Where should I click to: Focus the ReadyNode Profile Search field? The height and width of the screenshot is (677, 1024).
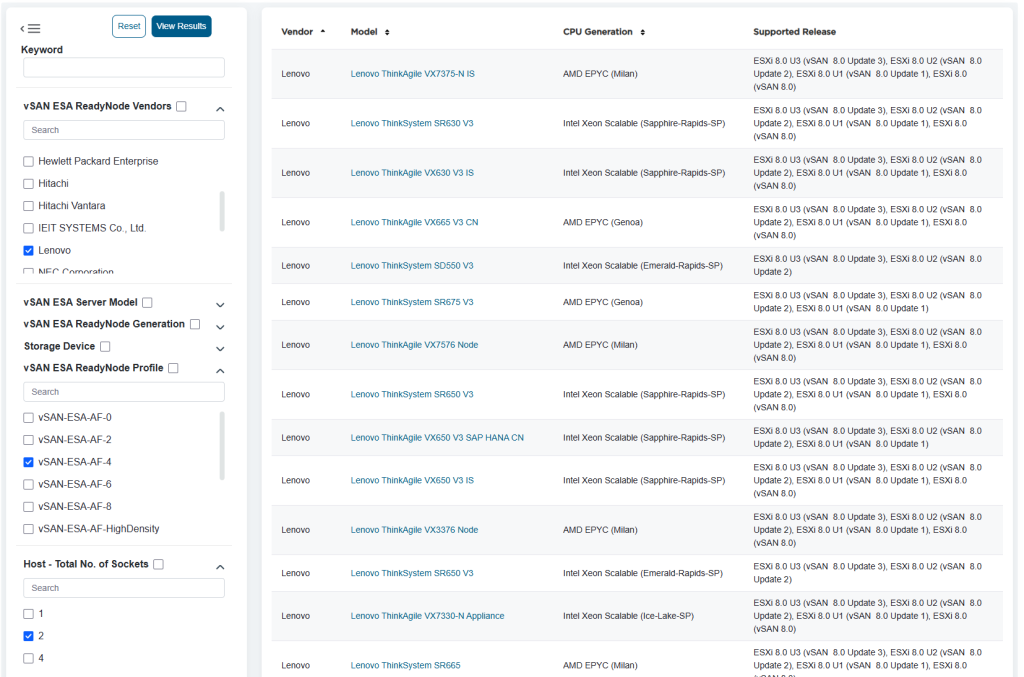pos(124,392)
